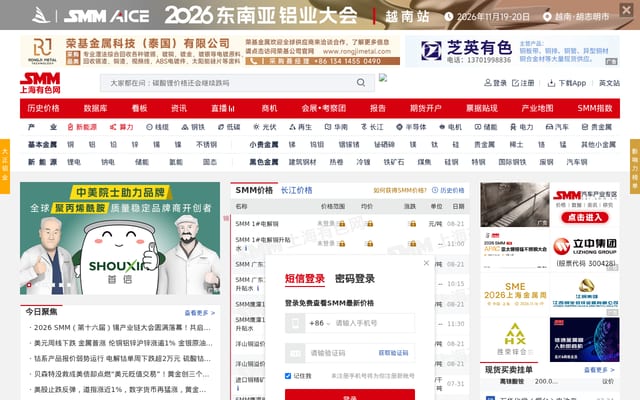This screenshot has height=400, width=640.
Task: Select SMM价格 tab
Action: [254, 190]
